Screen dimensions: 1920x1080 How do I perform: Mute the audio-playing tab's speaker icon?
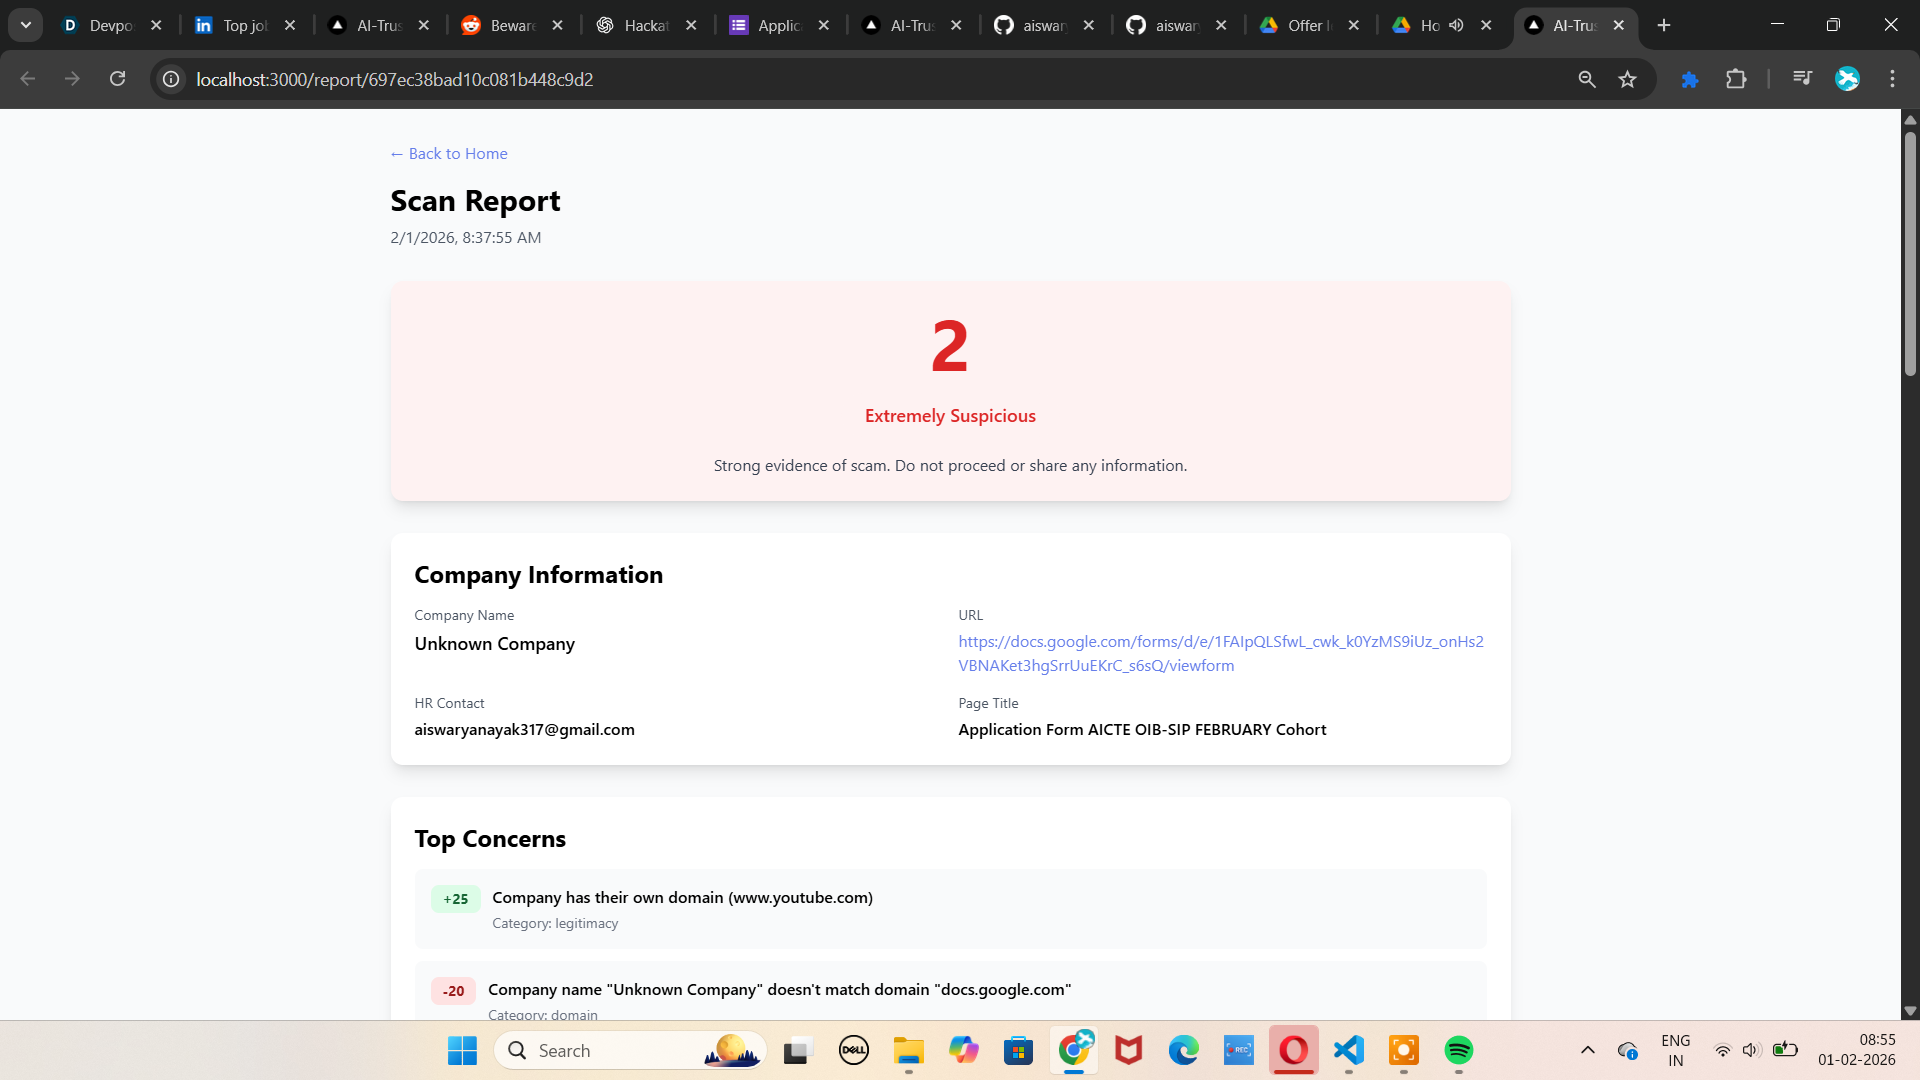point(1456,25)
